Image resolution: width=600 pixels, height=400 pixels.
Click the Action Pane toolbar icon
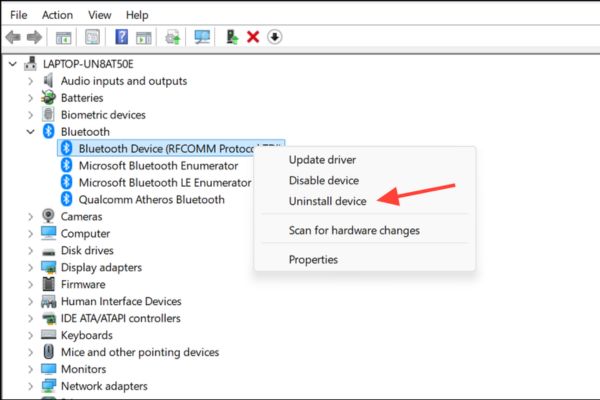tap(144, 37)
